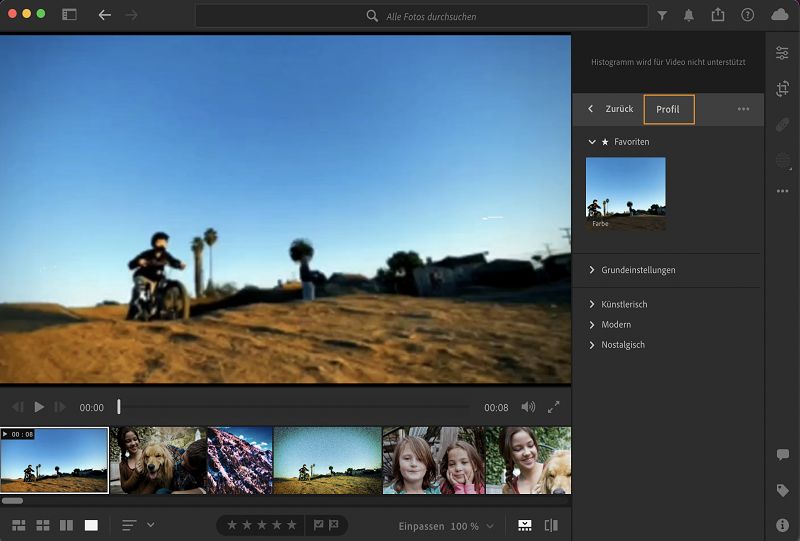The height and width of the screenshot is (541, 800).
Task: Expand the Modern profile group
Action: coord(610,325)
